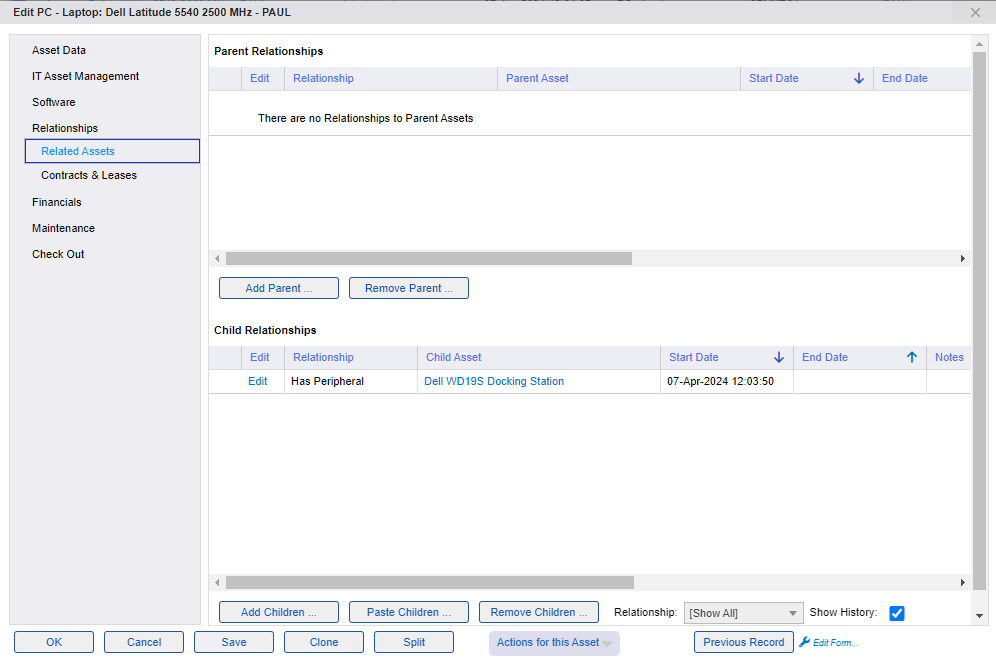Go to the Previous Record
The height and width of the screenshot is (670, 996).
(x=743, y=642)
